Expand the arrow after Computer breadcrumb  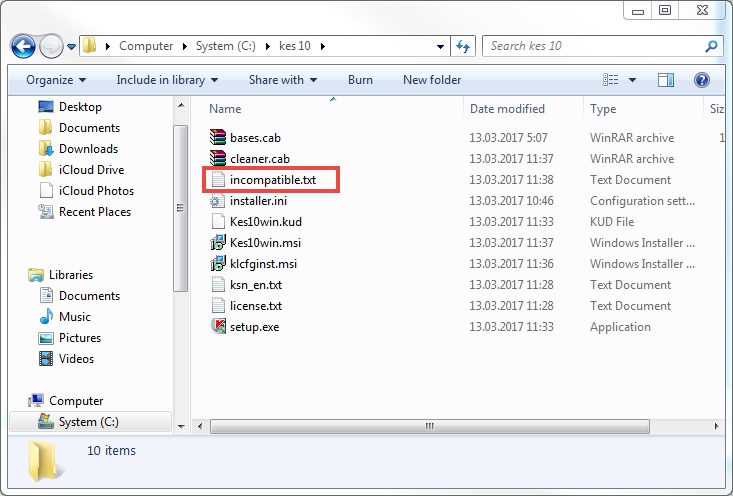pyautogui.click(x=185, y=46)
